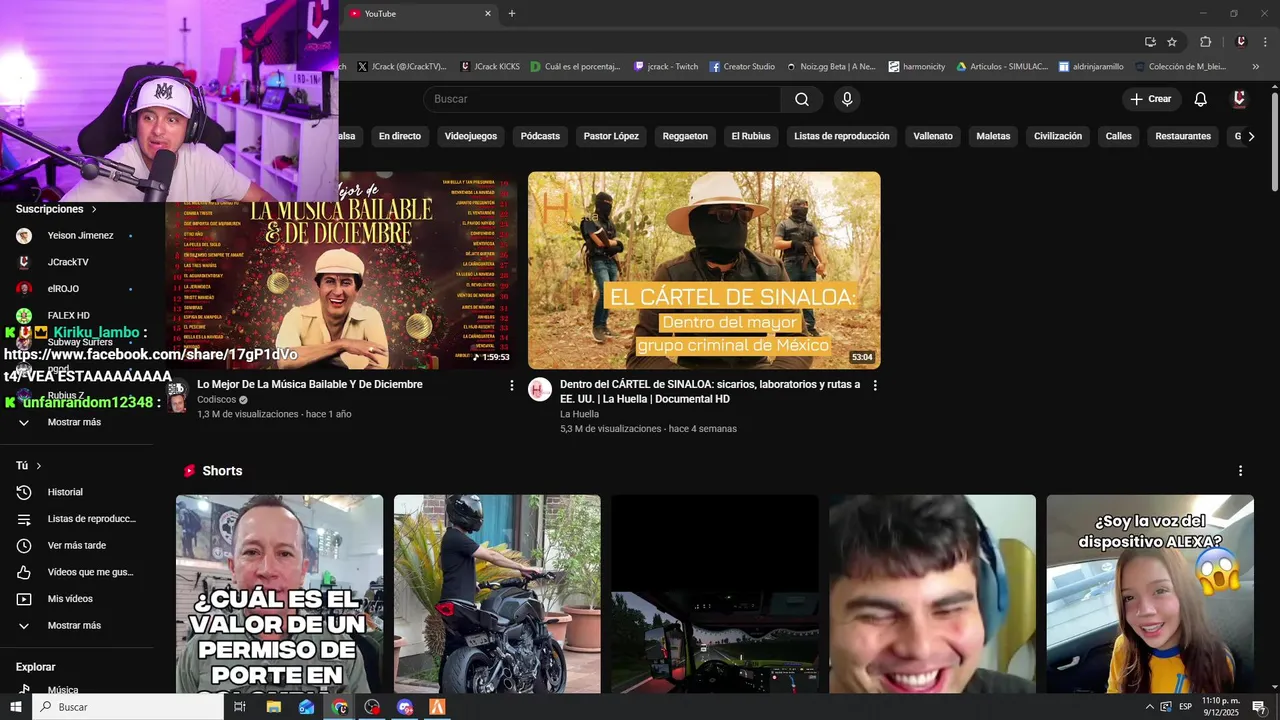The width and height of the screenshot is (1280, 720).
Task: Select the Maletas filter chip
Action: (993, 136)
